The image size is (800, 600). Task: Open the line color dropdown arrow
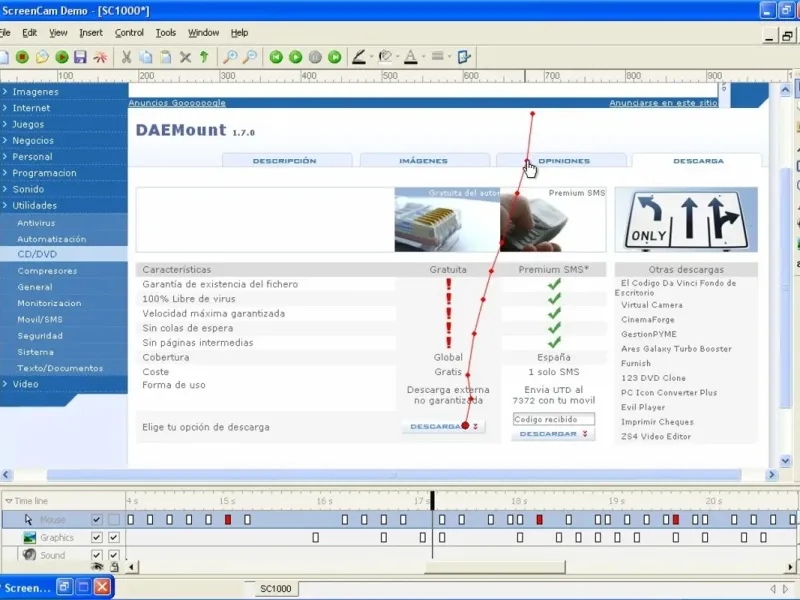371,57
